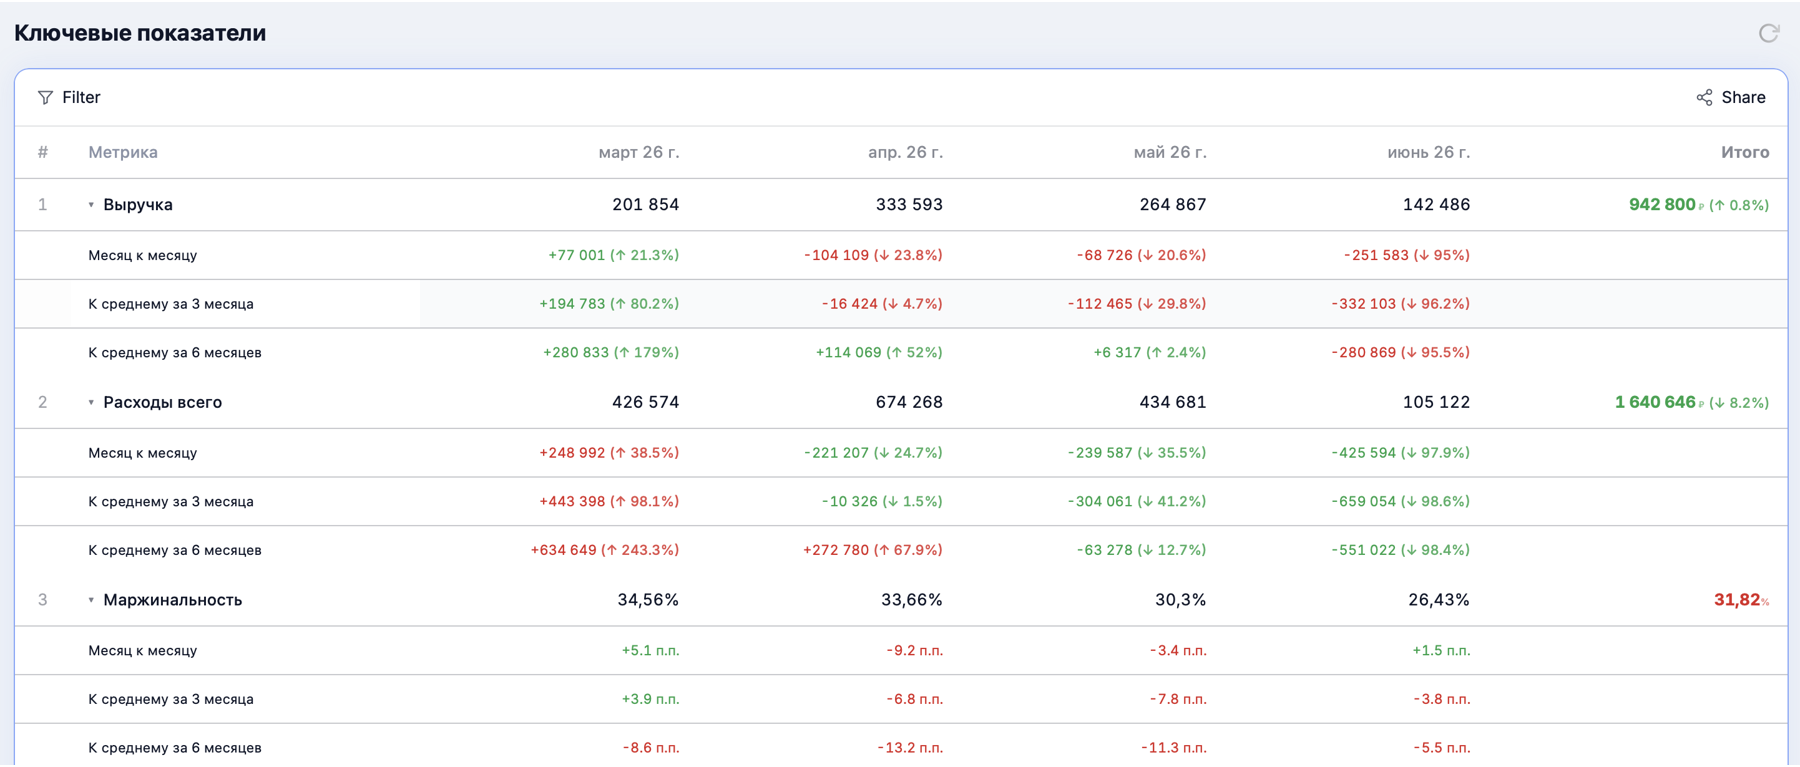The image size is (1800, 767).
Task: Click the июнь 26 г. column header
Action: coord(1428,152)
